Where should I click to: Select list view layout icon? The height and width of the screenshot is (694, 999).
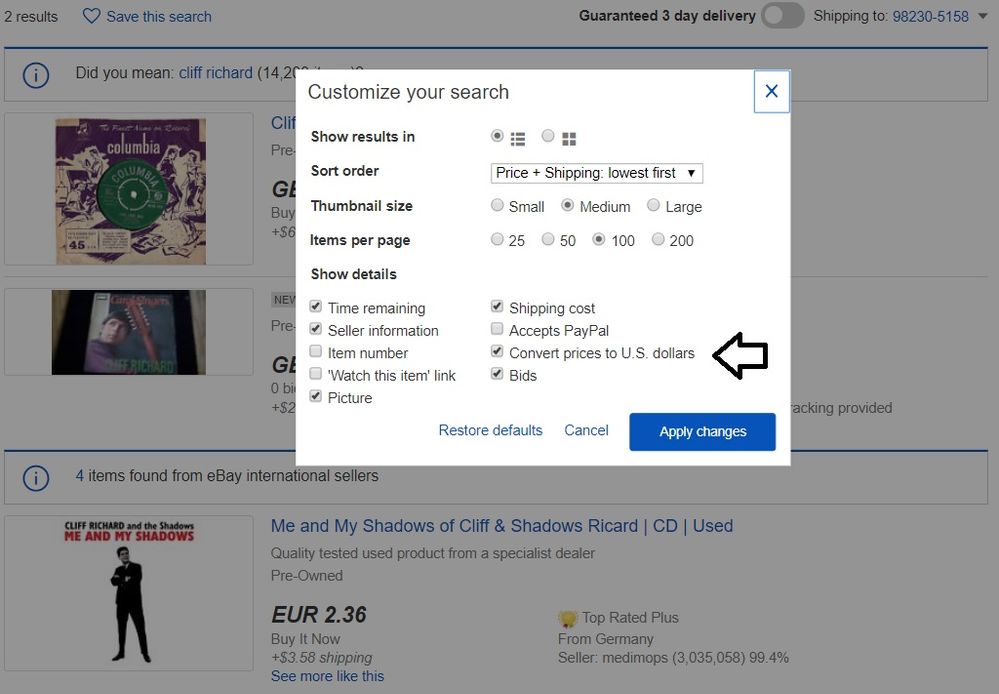point(518,138)
